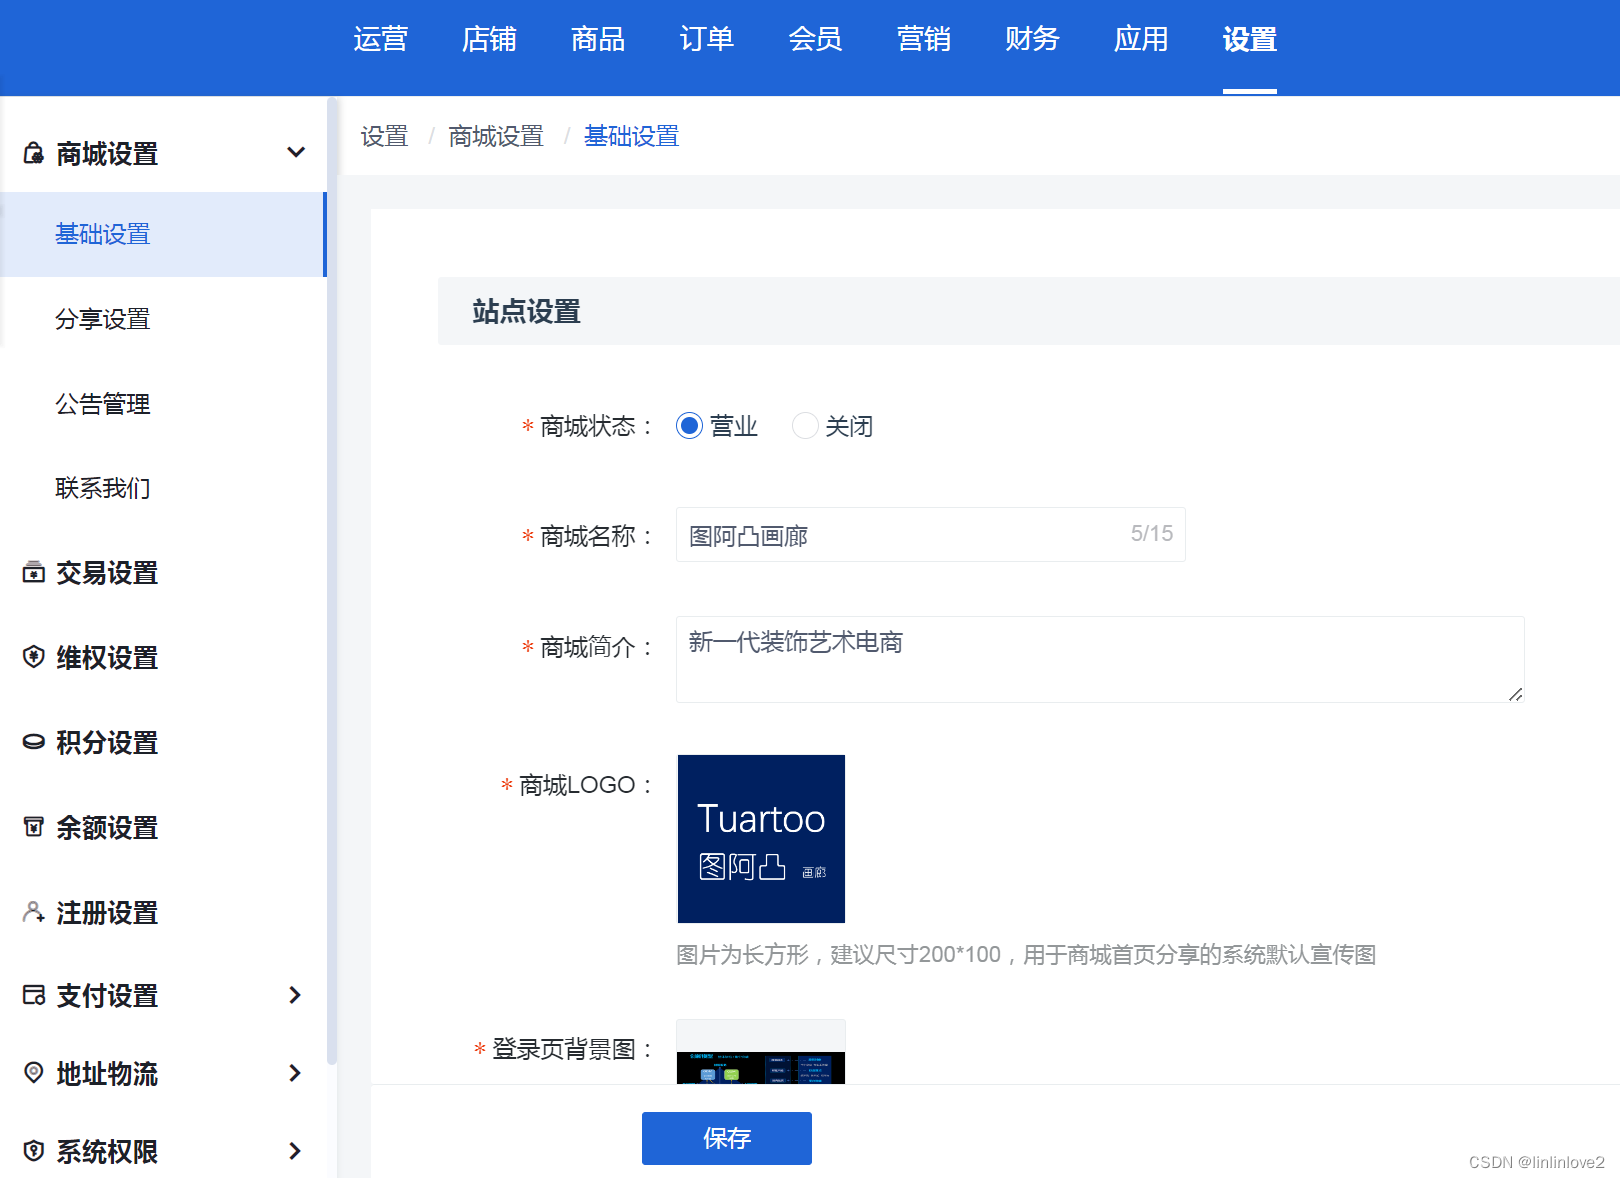Collapse the 商城设置 menu chevron
The width and height of the screenshot is (1620, 1178).
pyautogui.click(x=296, y=153)
